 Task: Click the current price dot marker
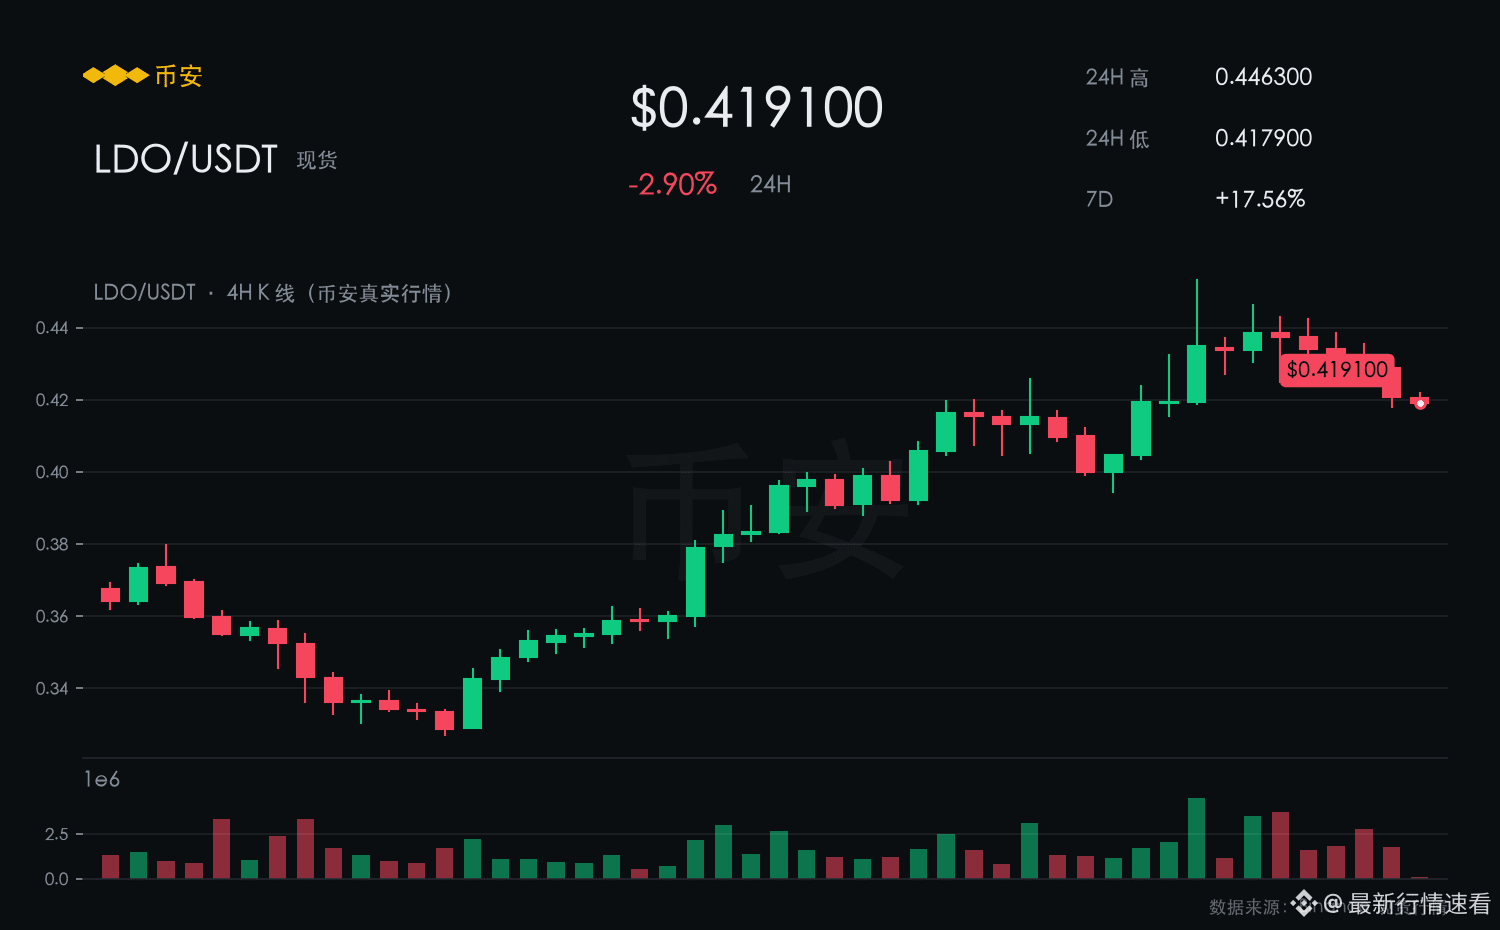coord(1420,404)
